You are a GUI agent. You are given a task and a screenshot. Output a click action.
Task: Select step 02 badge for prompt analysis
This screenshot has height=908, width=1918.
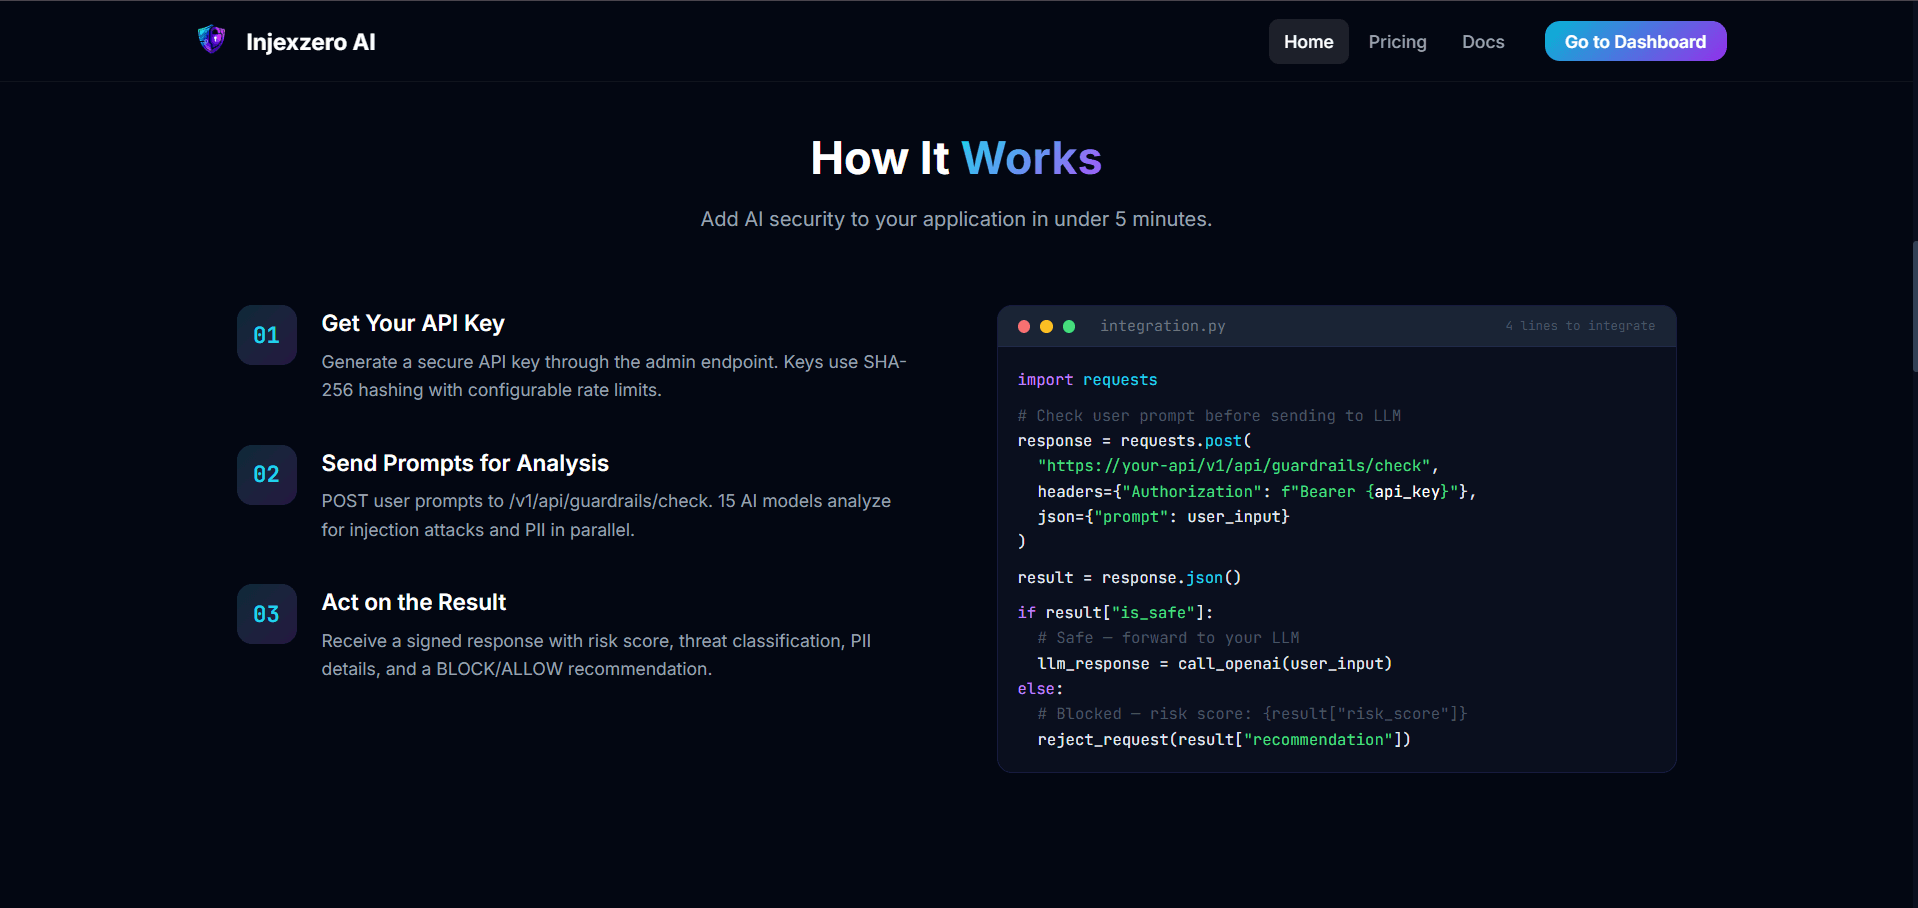pyautogui.click(x=266, y=475)
